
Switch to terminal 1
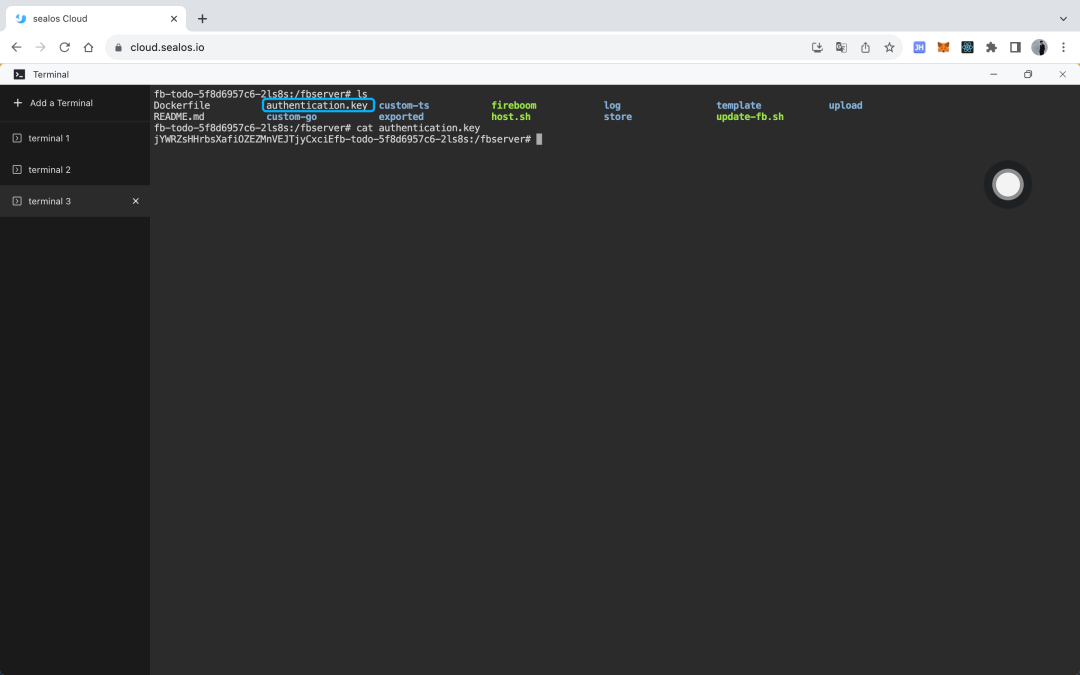74,138
